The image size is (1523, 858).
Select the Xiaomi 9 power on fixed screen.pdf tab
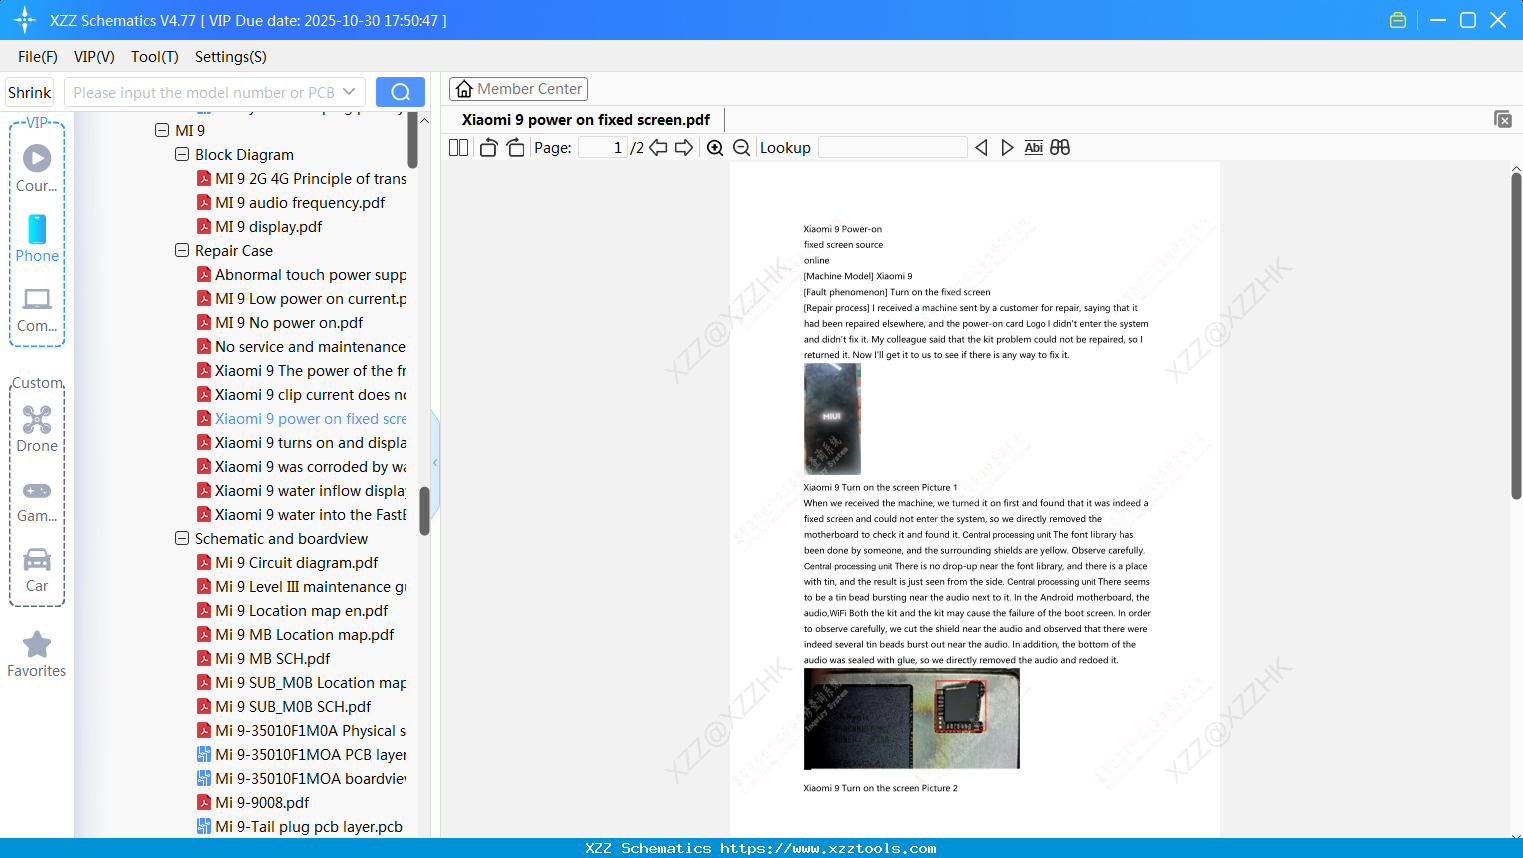[x=586, y=120]
